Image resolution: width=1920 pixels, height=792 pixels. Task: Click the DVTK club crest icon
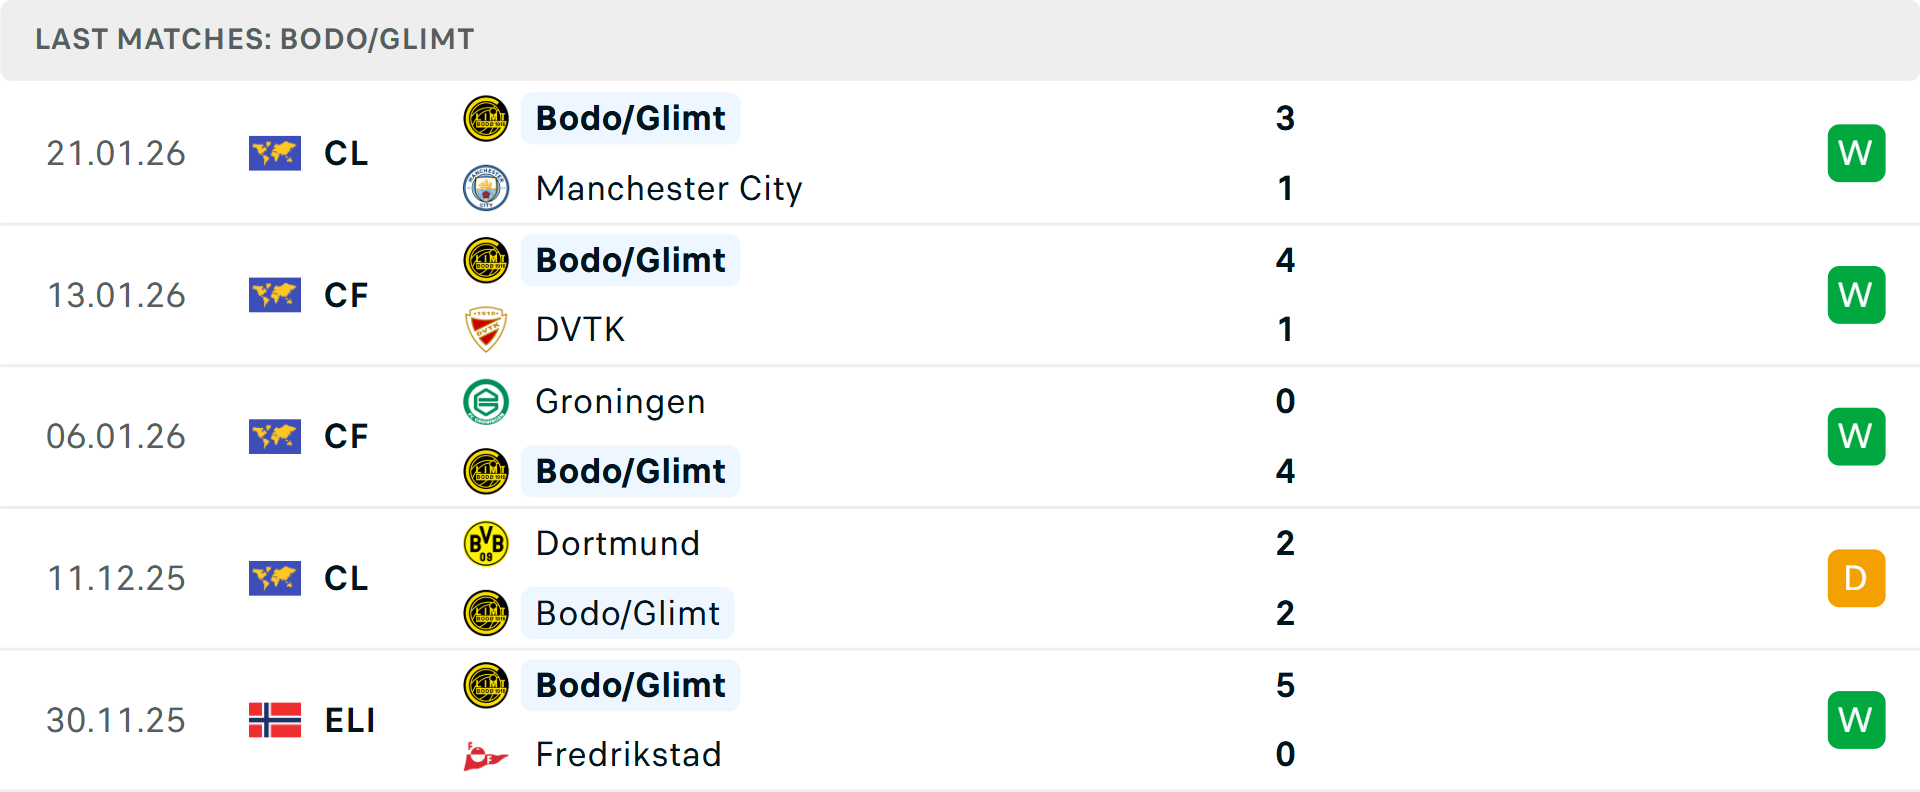(486, 329)
